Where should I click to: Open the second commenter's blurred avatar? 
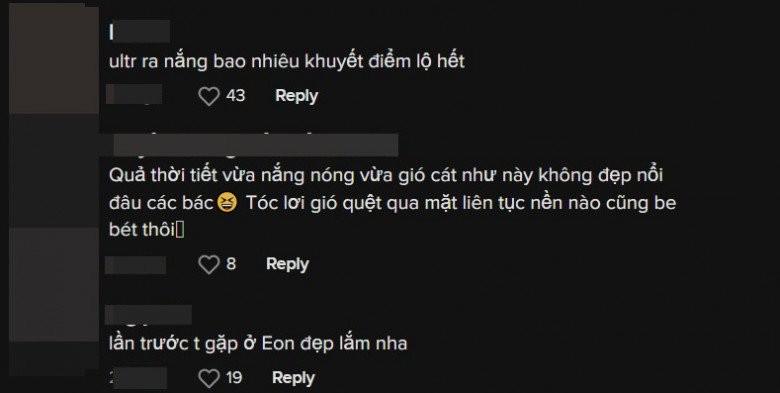54,171
